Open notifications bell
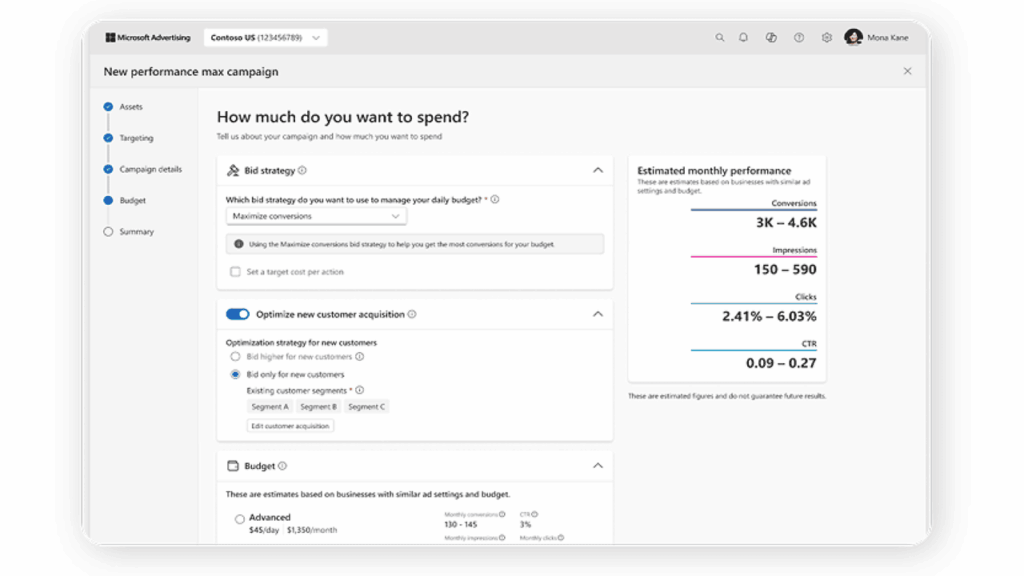 743,37
